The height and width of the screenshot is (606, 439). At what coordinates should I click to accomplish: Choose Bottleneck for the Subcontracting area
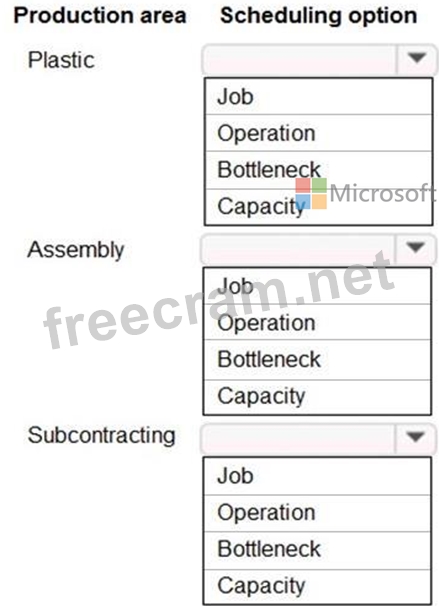(318, 550)
